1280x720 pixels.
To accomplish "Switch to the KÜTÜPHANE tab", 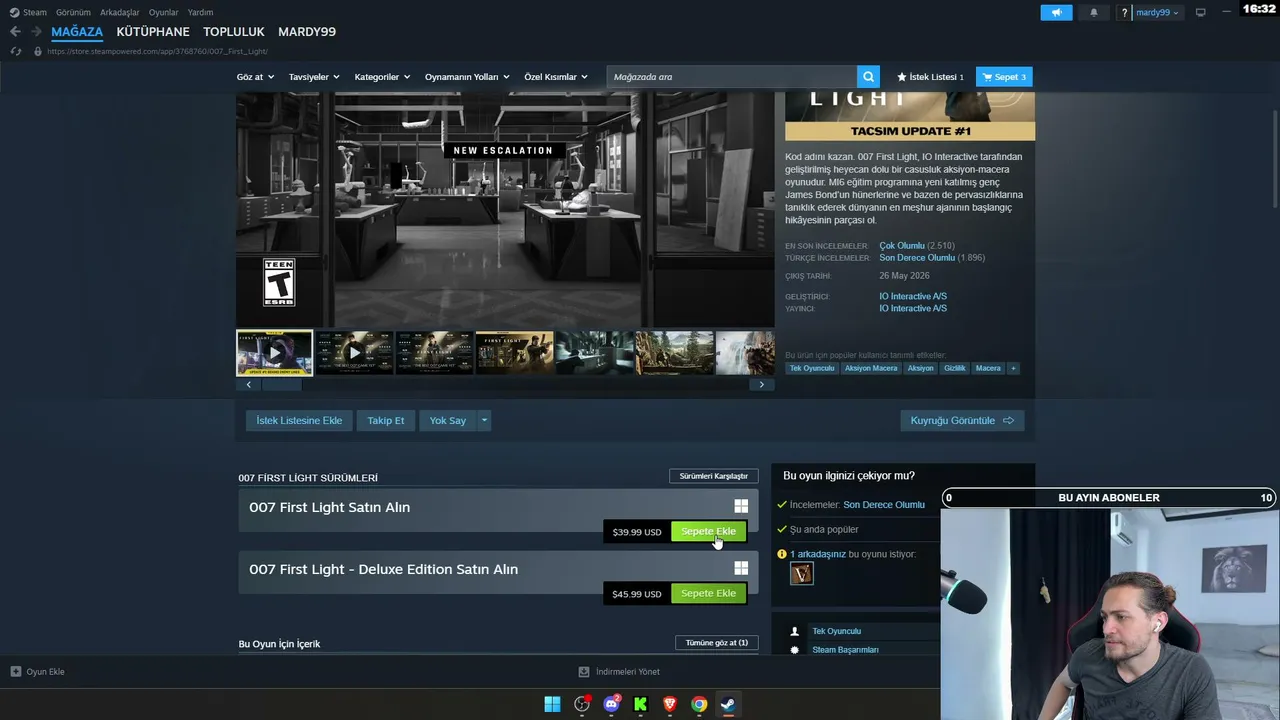I will pos(153,32).
